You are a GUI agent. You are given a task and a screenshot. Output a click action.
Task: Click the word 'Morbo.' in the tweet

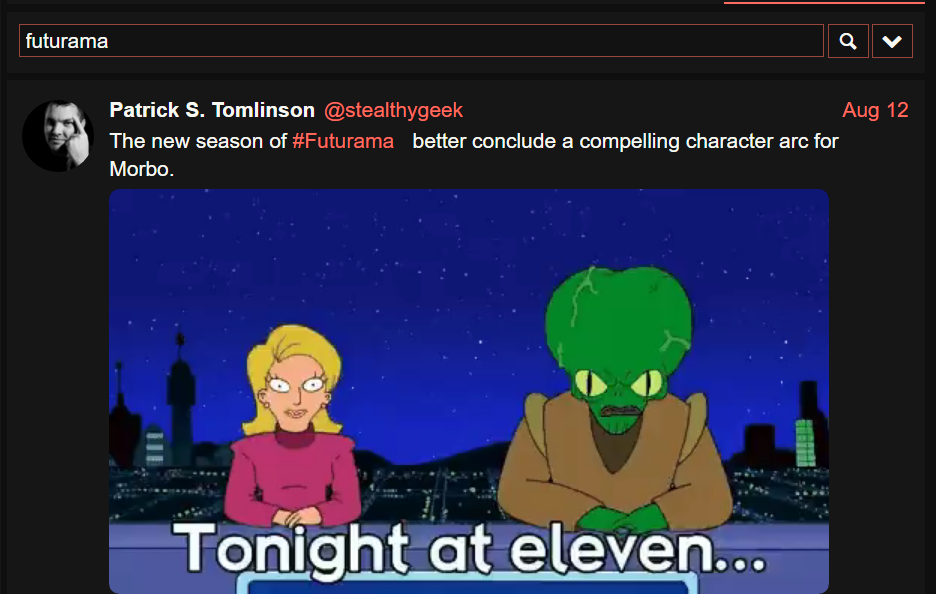(142, 169)
